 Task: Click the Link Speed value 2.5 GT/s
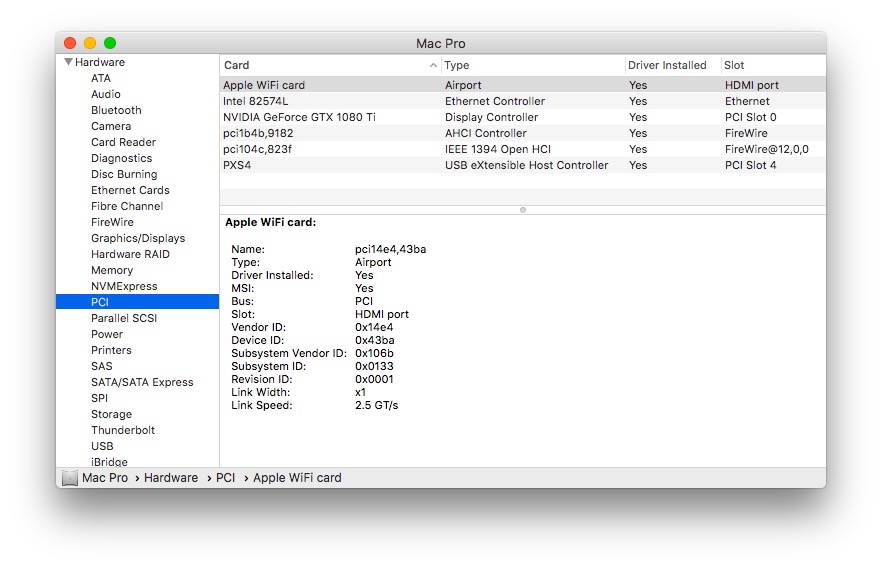click(x=376, y=405)
